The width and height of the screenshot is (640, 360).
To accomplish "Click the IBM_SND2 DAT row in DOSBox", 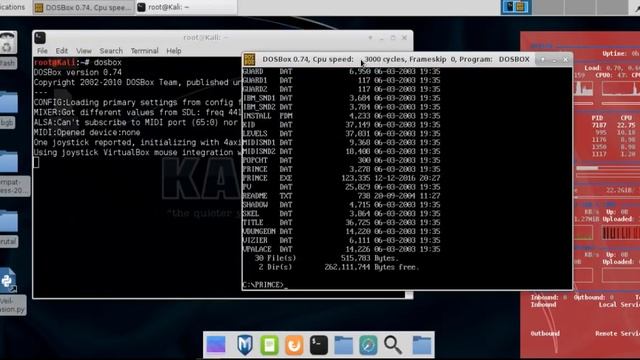I will (341, 107).
